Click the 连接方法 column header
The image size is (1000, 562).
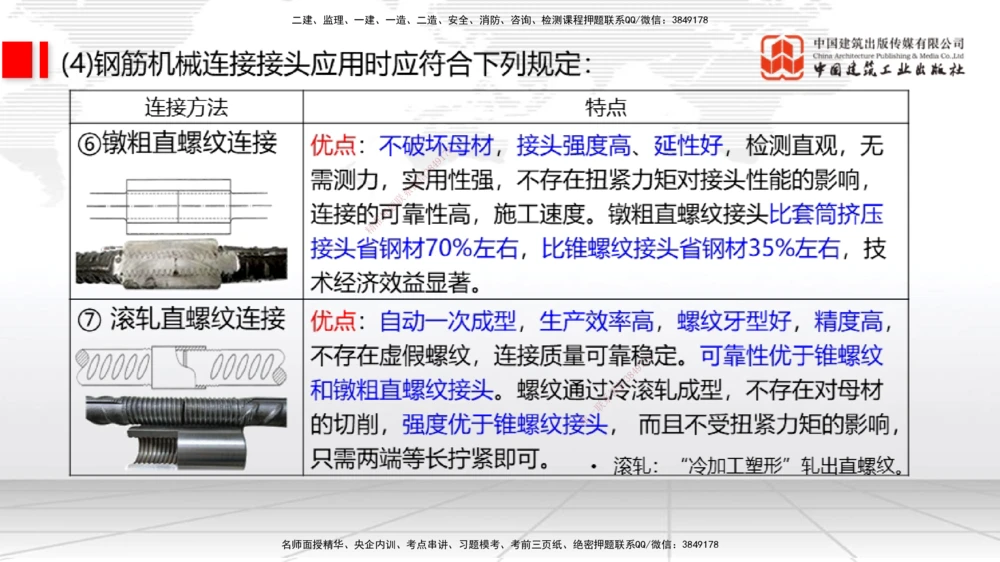(x=187, y=107)
